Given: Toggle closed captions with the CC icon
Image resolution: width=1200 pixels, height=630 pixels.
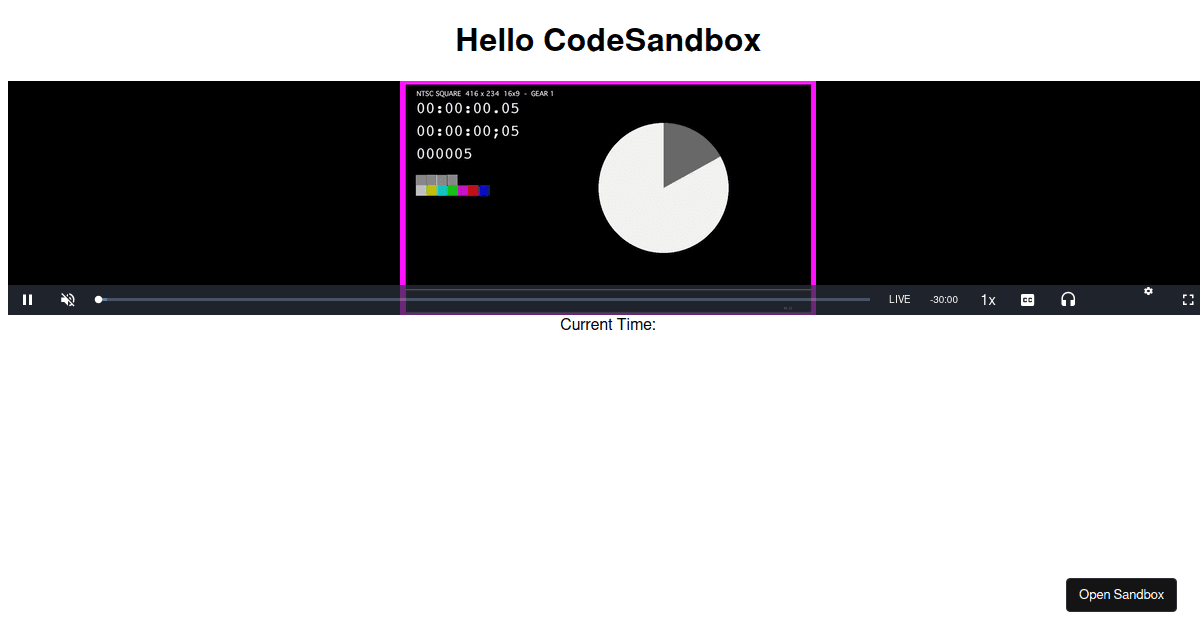Looking at the screenshot, I should pos(1027,300).
